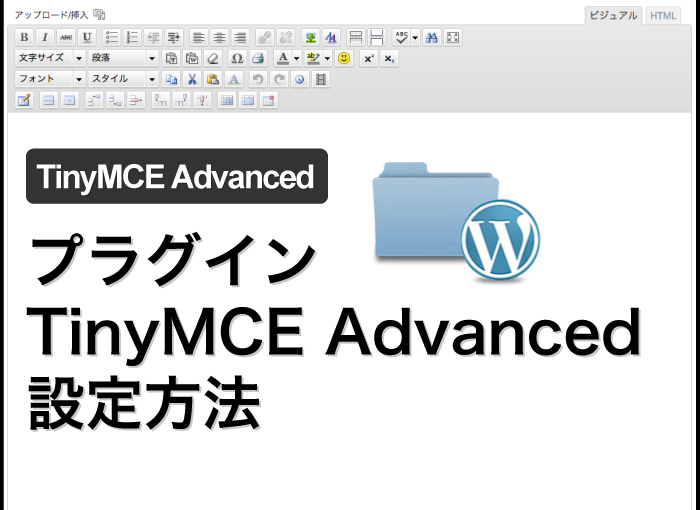Apply the background highlight color
The width and height of the screenshot is (700, 510).
313,58
